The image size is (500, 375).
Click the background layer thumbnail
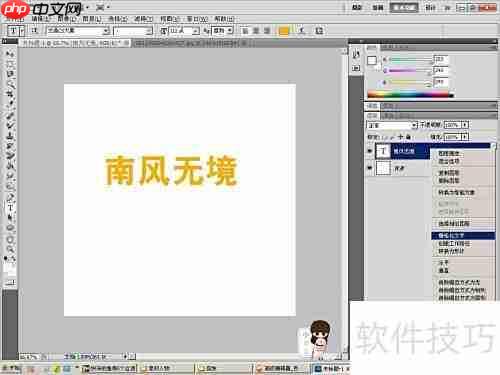click(x=383, y=168)
